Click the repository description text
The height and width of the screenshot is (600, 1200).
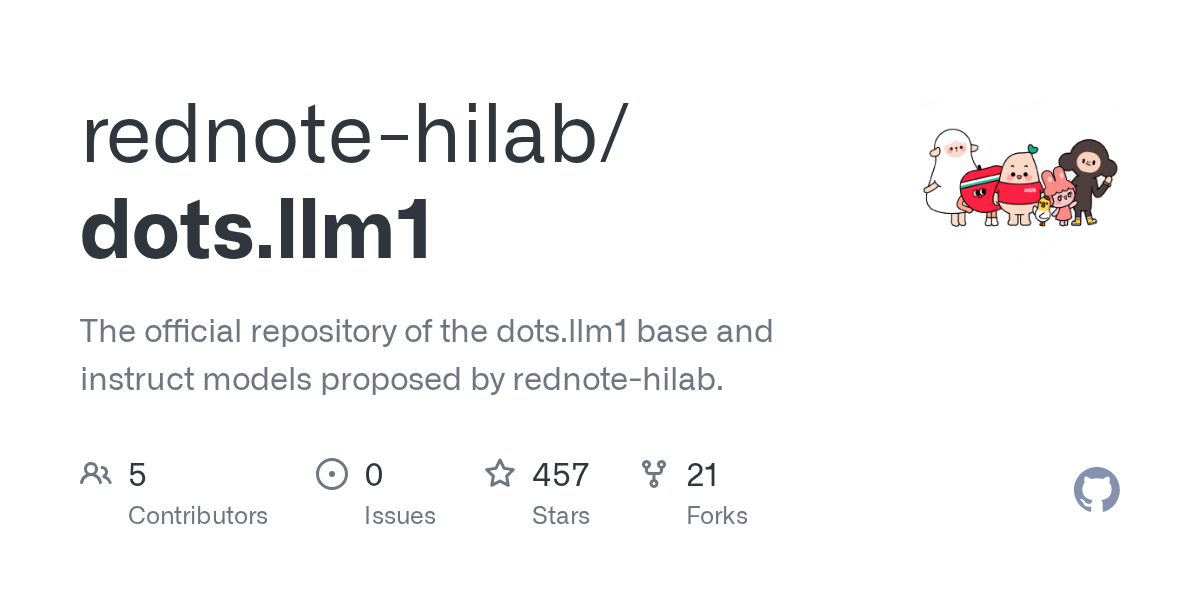point(426,355)
